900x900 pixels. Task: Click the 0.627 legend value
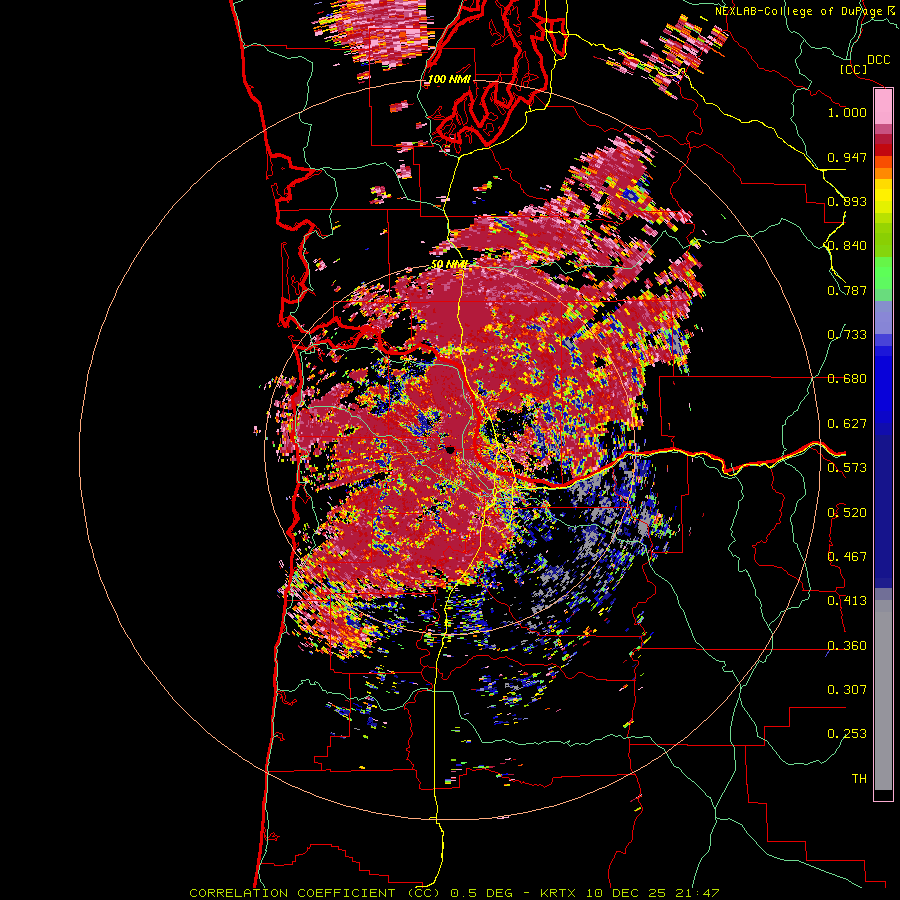click(847, 424)
